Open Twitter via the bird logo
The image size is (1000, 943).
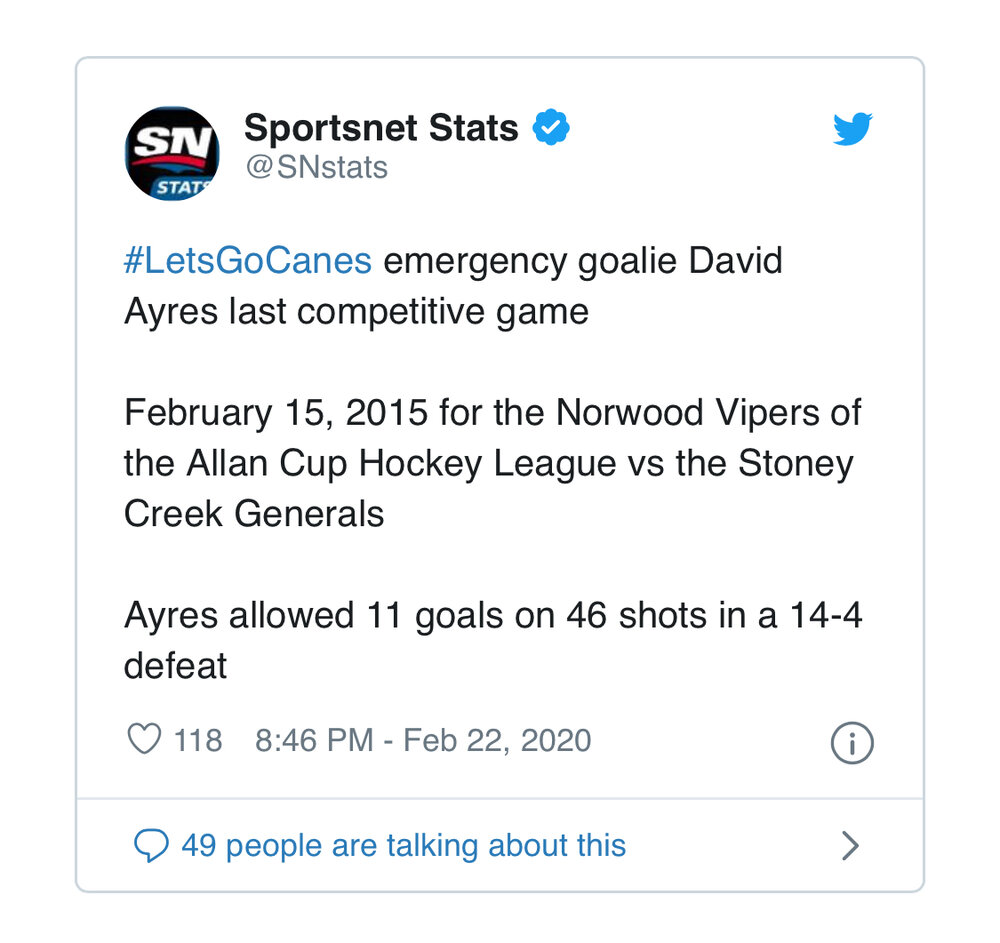tap(853, 129)
